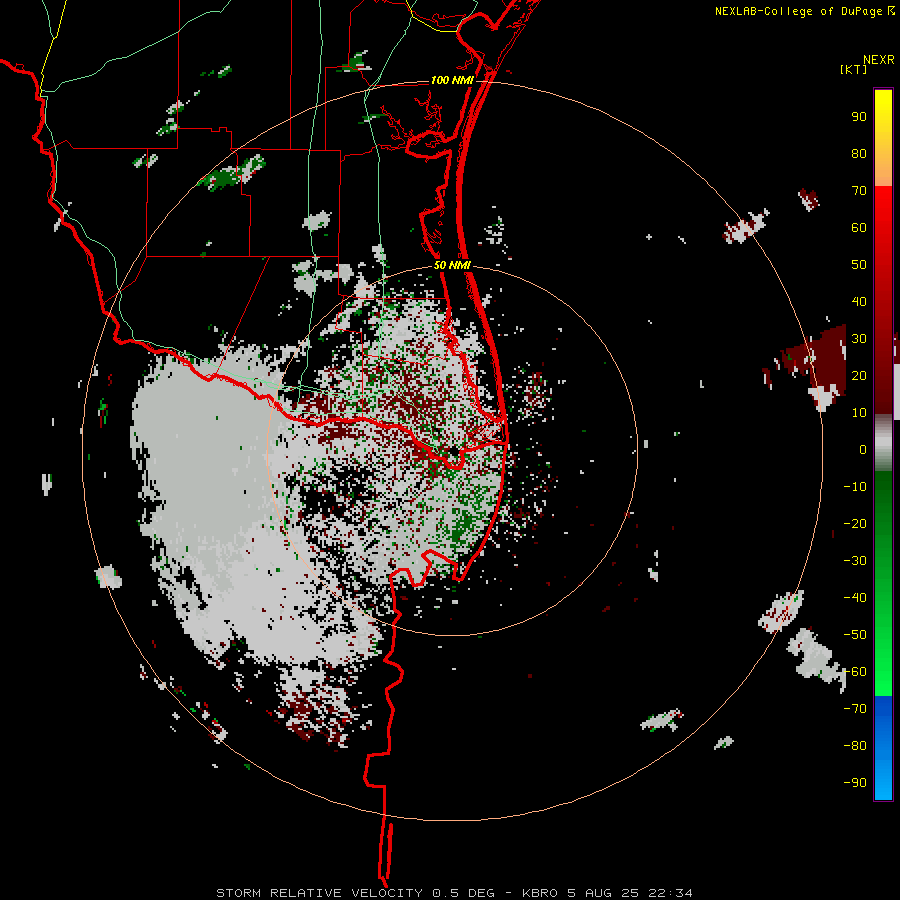Click the 0 value on velocity scale

(x=863, y=450)
